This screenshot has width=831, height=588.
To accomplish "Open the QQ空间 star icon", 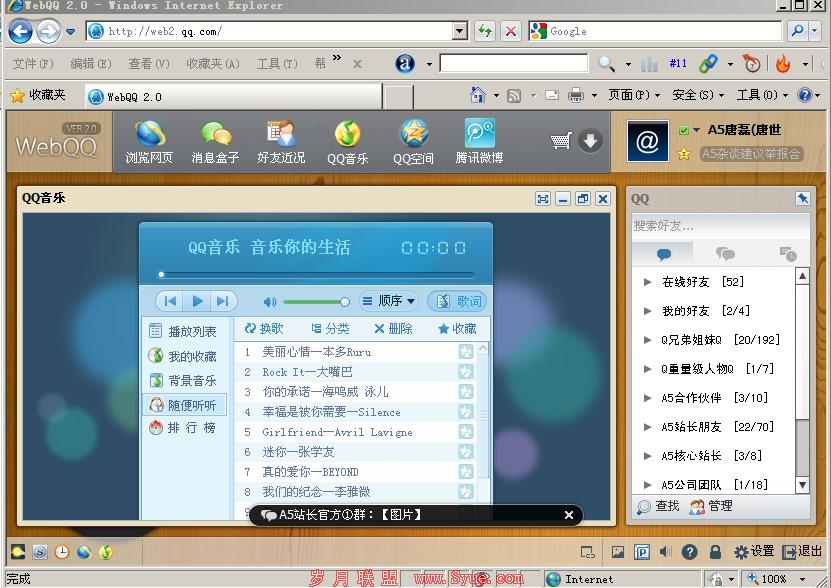I will pos(413,141).
